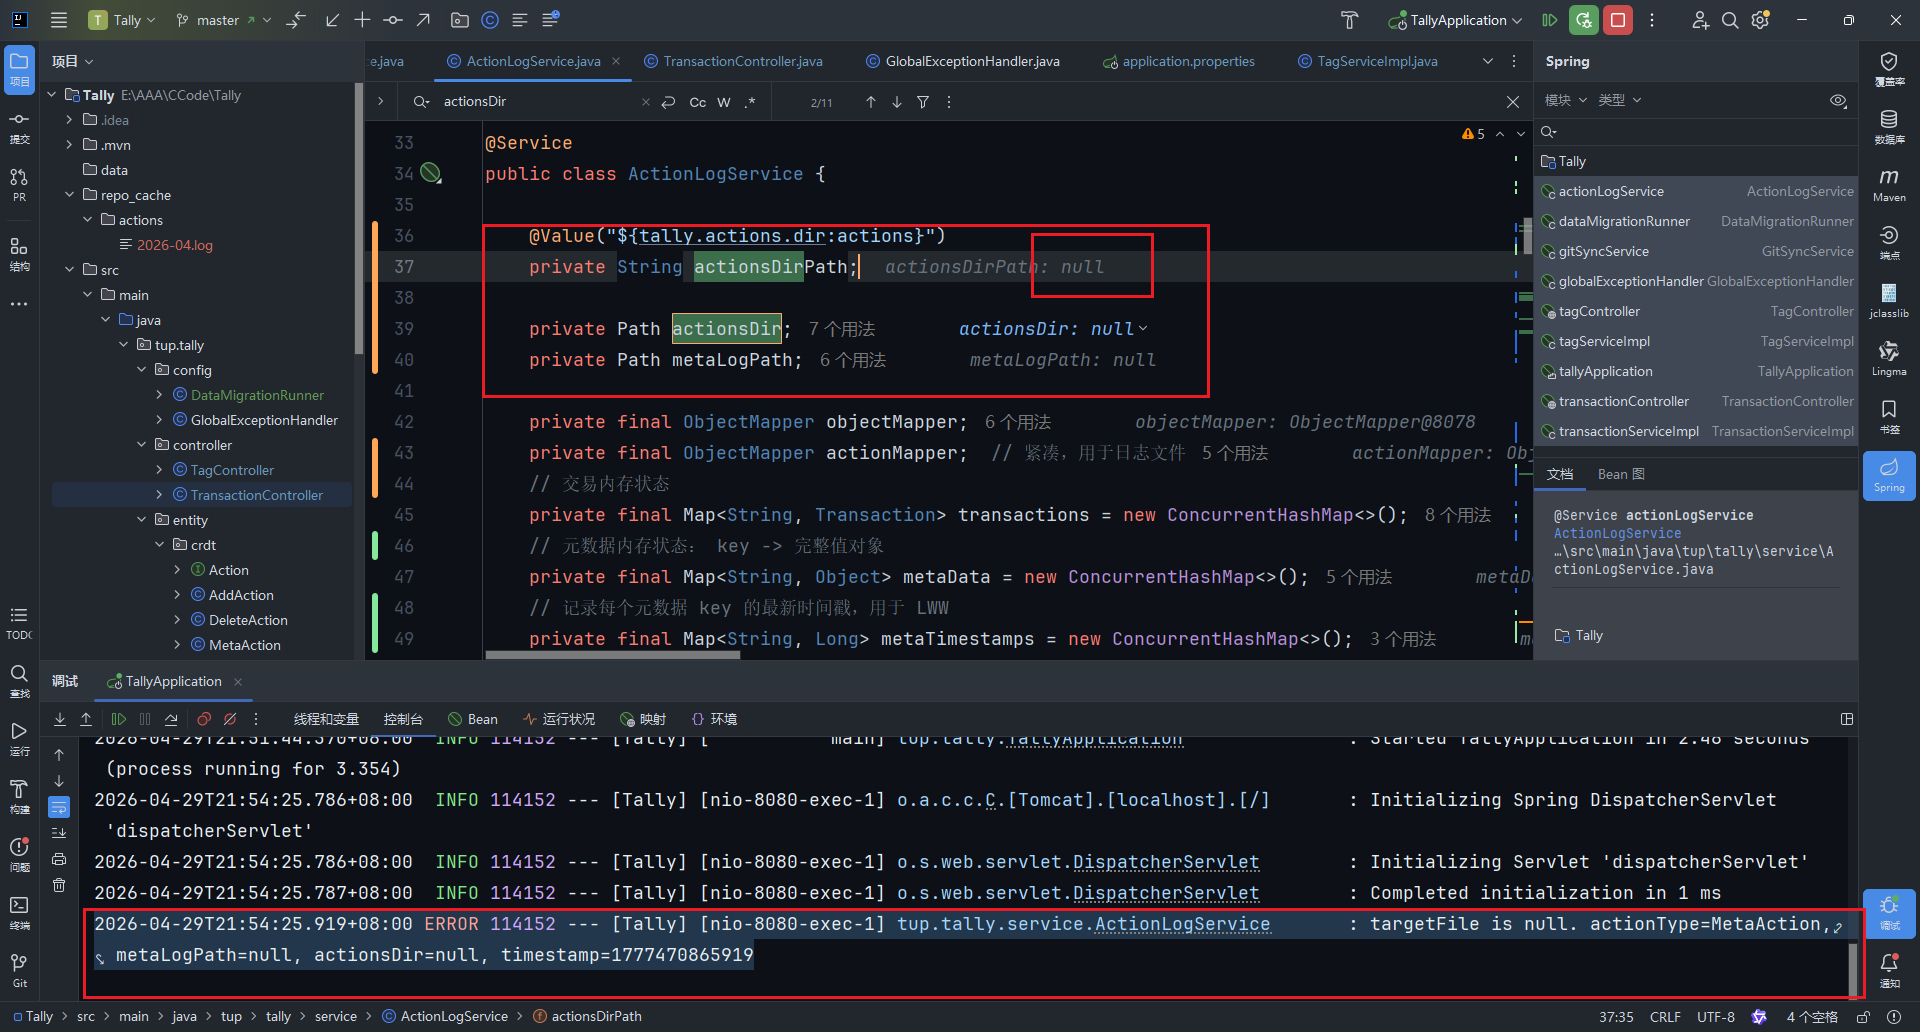Print console output icon
1920x1032 pixels.
pyautogui.click(x=59, y=859)
